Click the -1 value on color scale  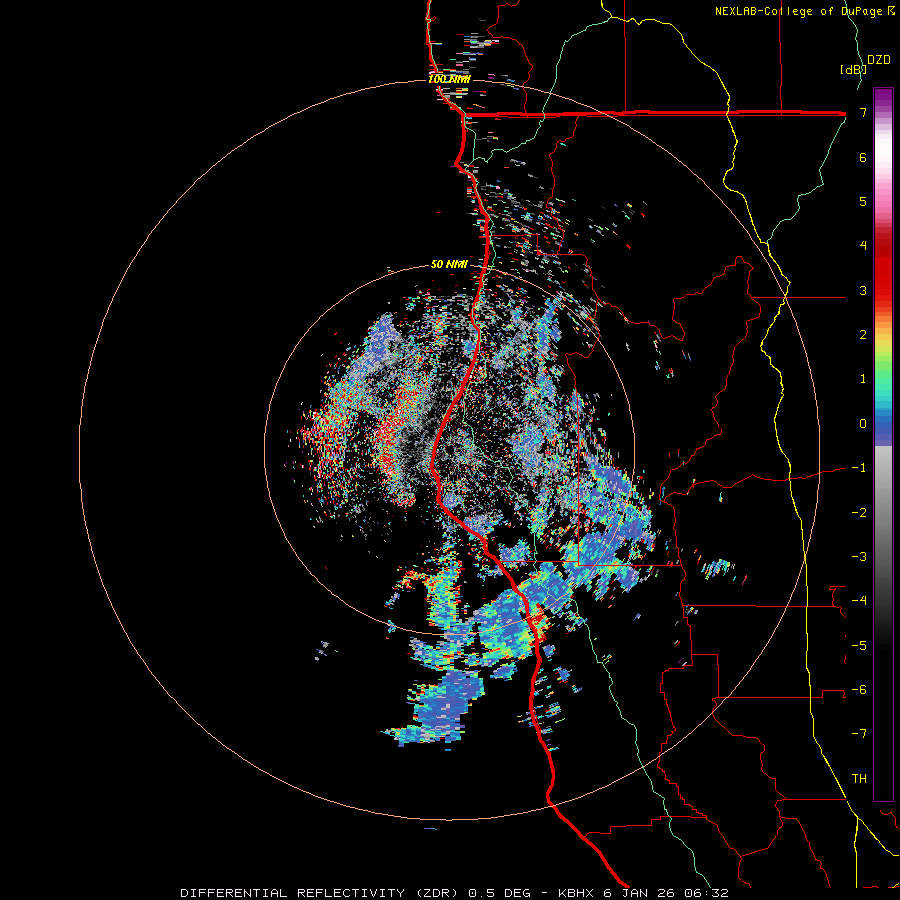tap(859, 468)
